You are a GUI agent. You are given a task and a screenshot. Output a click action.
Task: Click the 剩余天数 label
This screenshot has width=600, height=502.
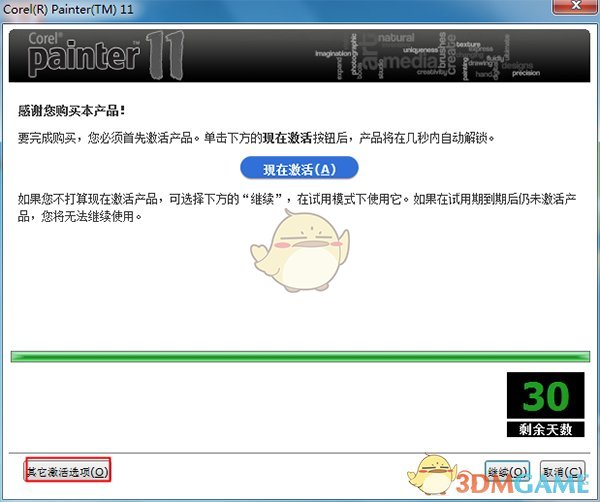(546, 429)
